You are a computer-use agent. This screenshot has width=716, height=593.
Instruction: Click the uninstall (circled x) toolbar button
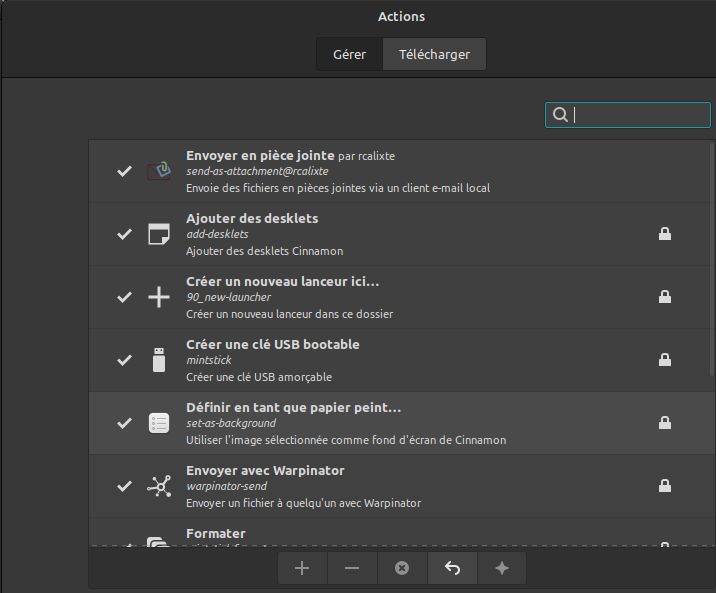[402, 568]
